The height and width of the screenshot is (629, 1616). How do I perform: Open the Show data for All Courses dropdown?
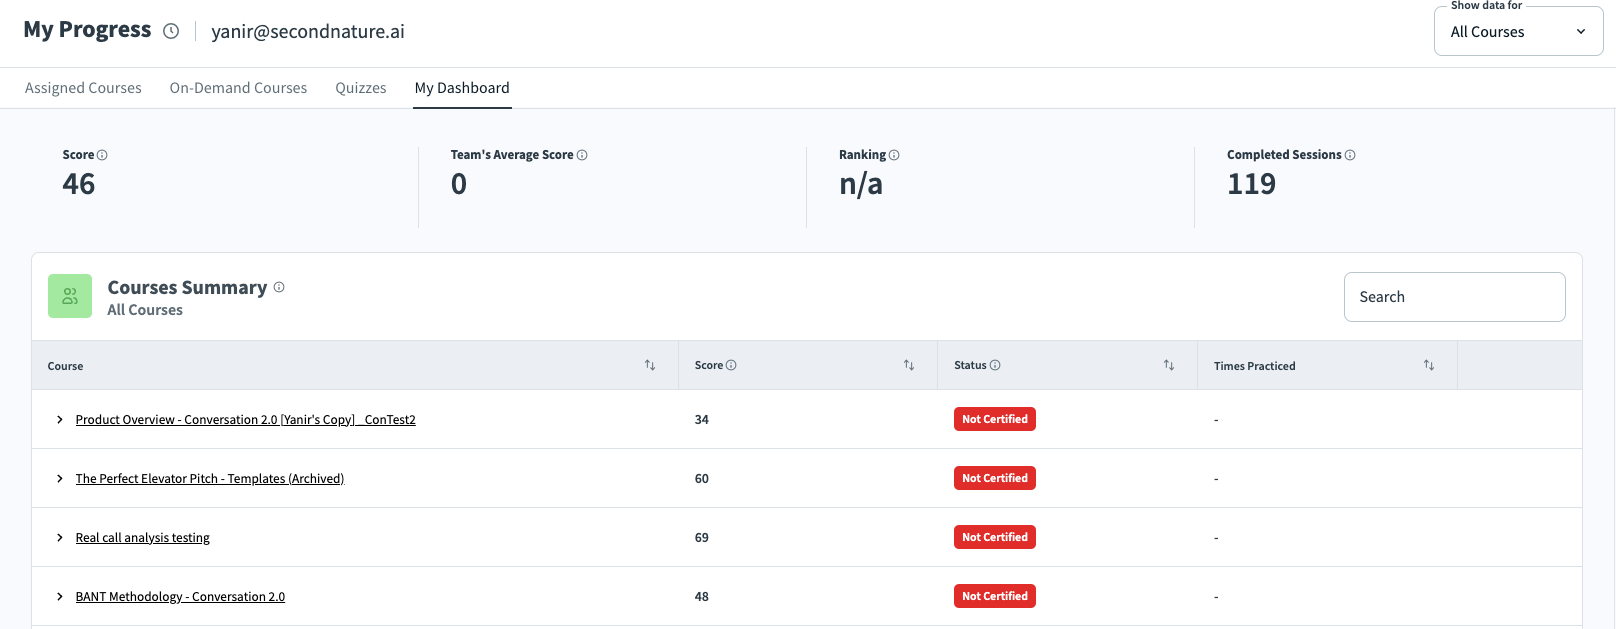[x=1518, y=32]
